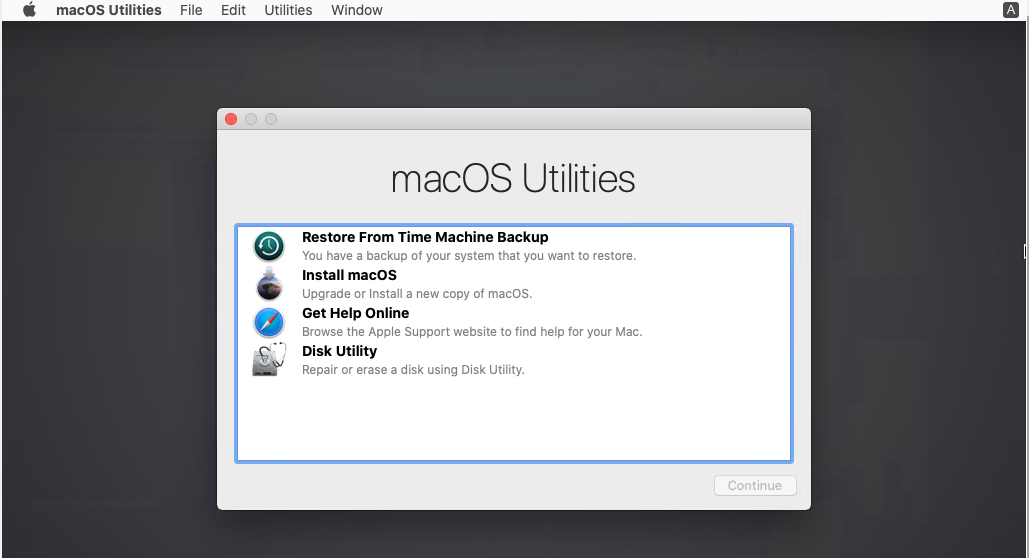1029x558 pixels.
Task: Open the File menu
Action: (x=191, y=10)
